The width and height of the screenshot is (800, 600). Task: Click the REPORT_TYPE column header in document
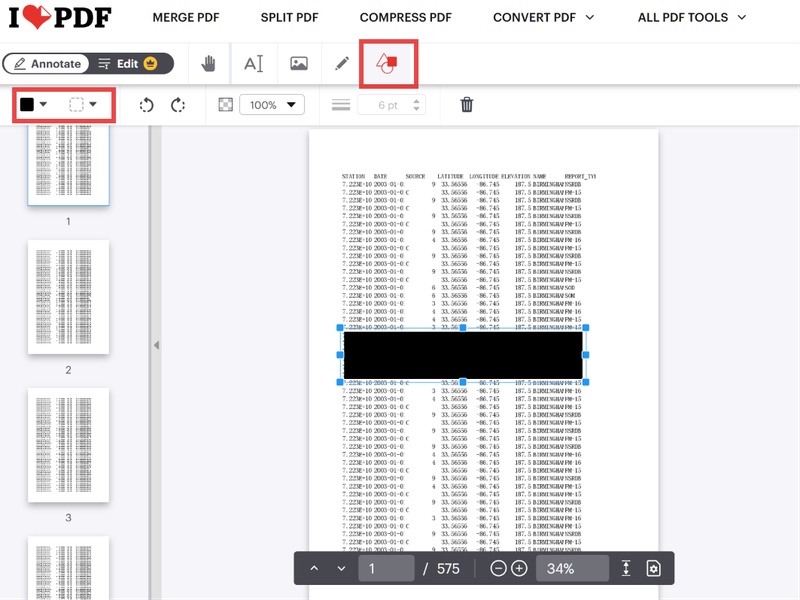580,177
